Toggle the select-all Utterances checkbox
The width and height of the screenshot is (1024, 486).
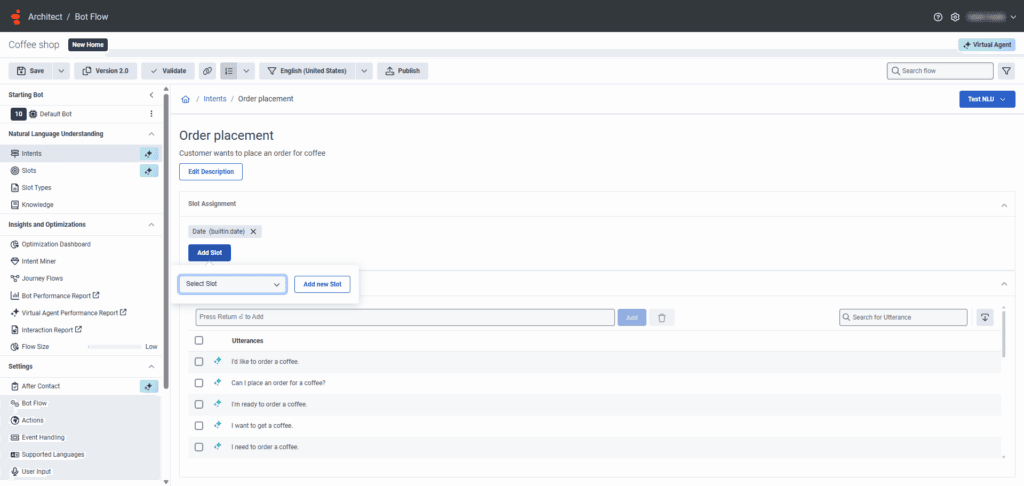199,341
